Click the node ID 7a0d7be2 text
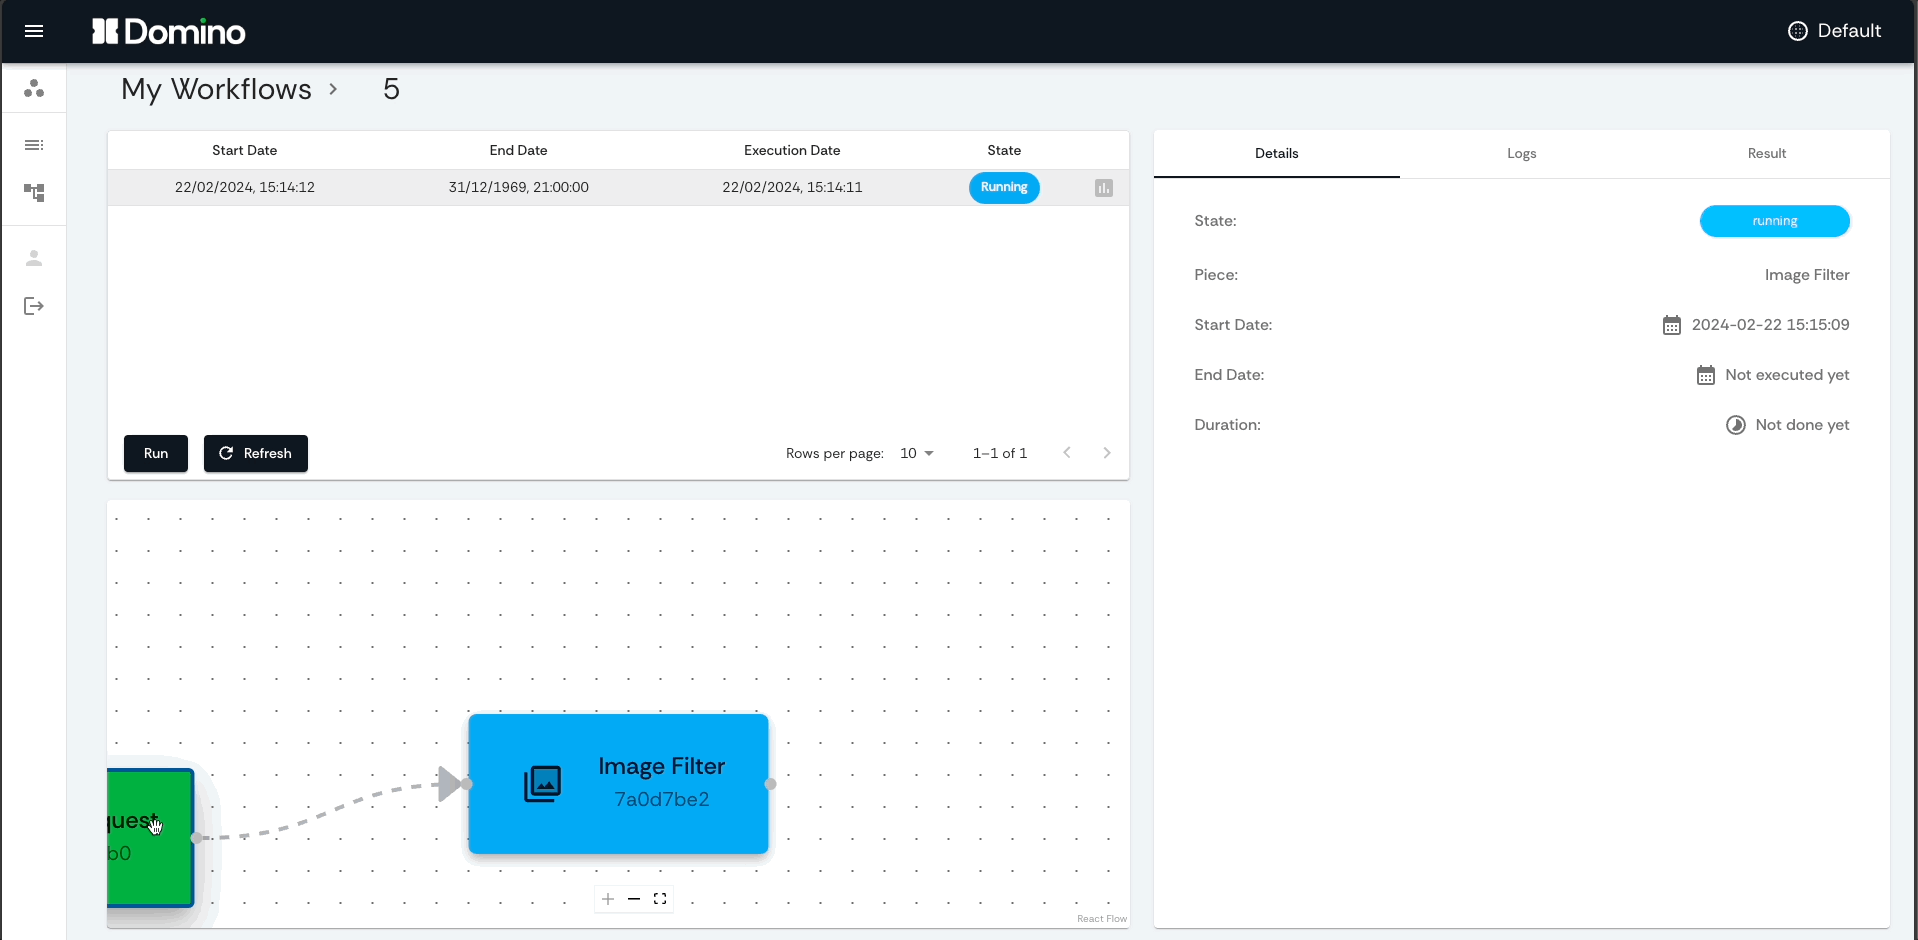The image size is (1918, 940). [x=662, y=799]
